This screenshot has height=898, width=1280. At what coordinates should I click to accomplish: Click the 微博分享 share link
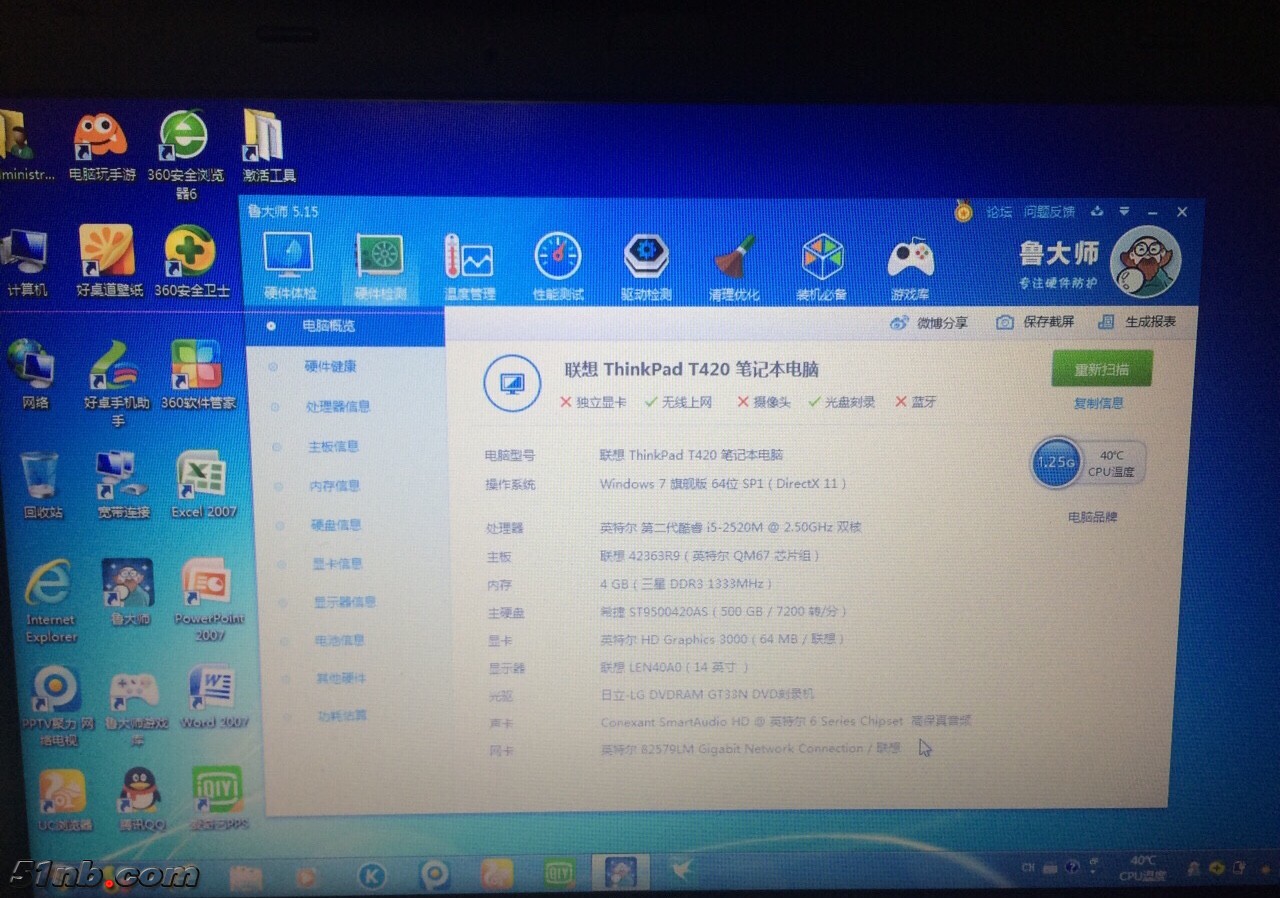tap(929, 323)
